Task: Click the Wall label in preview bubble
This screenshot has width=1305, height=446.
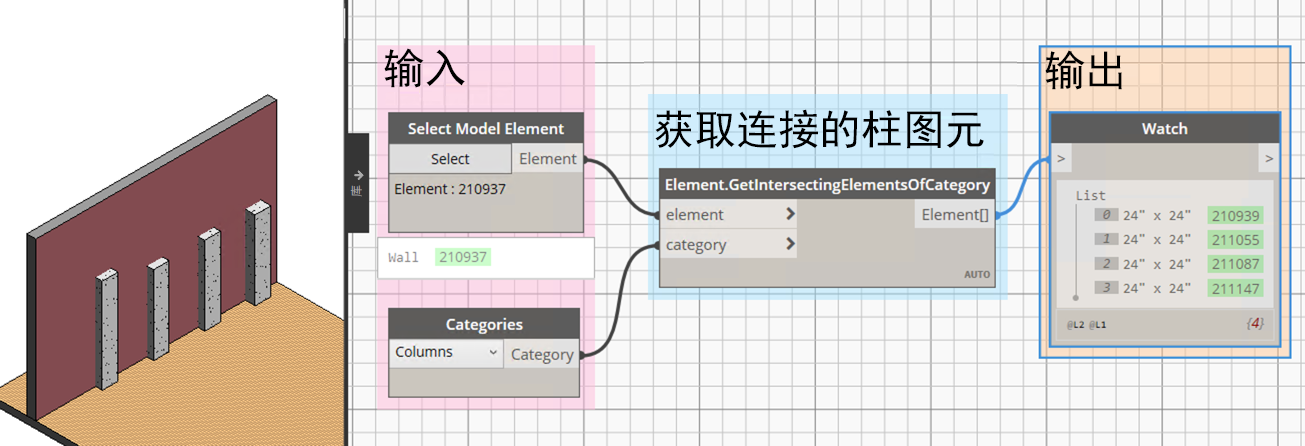Action: (x=404, y=258)
